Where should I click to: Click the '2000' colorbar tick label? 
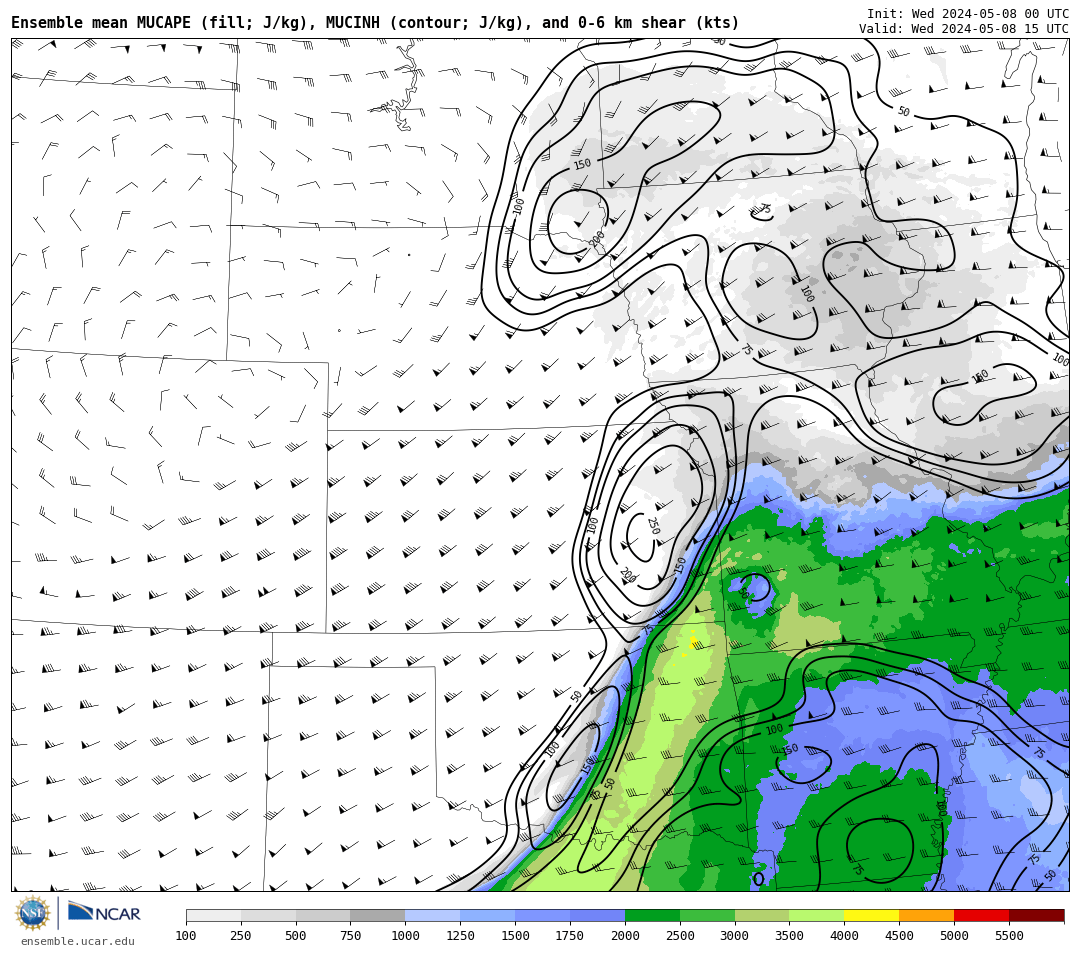pos(625,935)
